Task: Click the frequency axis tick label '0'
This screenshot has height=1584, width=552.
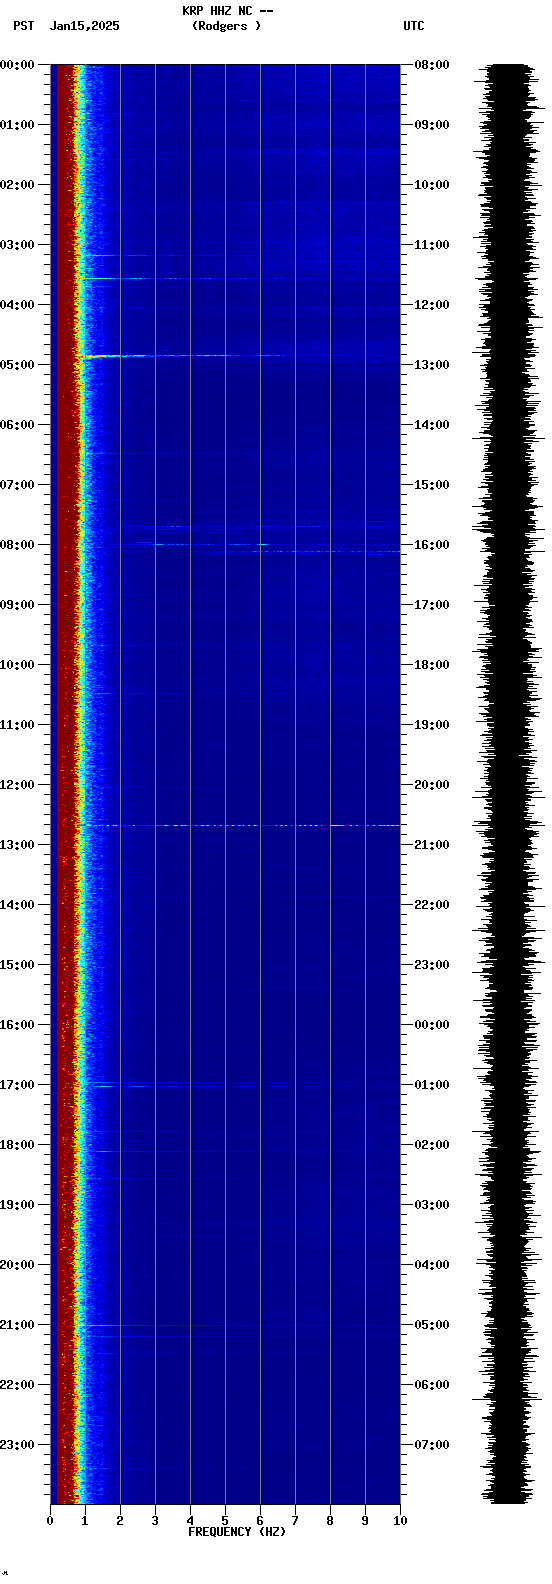Action: click(50, 1521)
